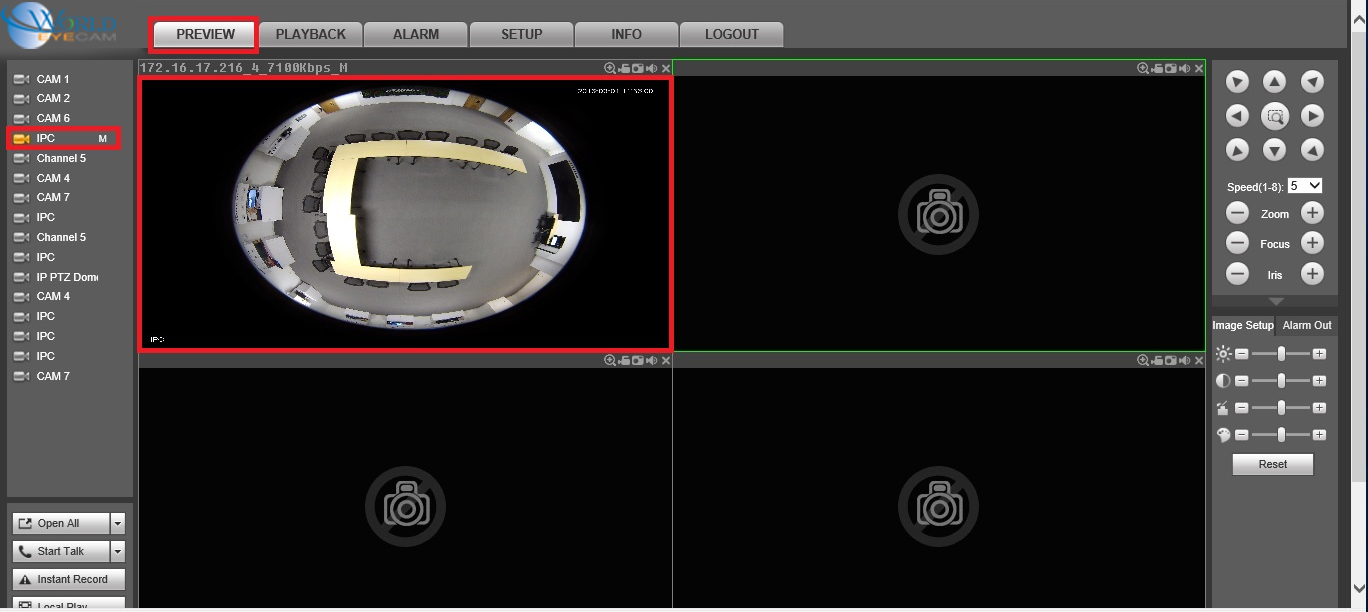This screenshot has width=1368, height=612.
Task: Select the highlighted IPC camera marked M
Action: (x=64, y=138)
